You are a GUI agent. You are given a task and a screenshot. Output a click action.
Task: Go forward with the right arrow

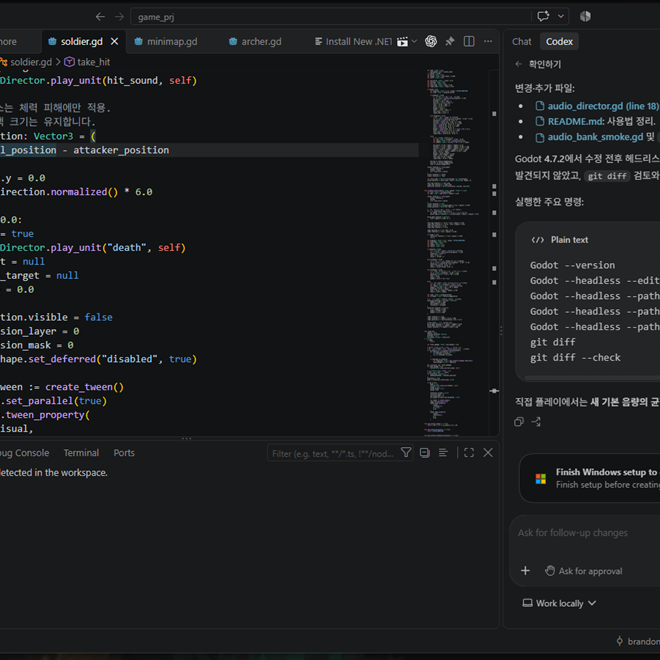tap(120, 16)
